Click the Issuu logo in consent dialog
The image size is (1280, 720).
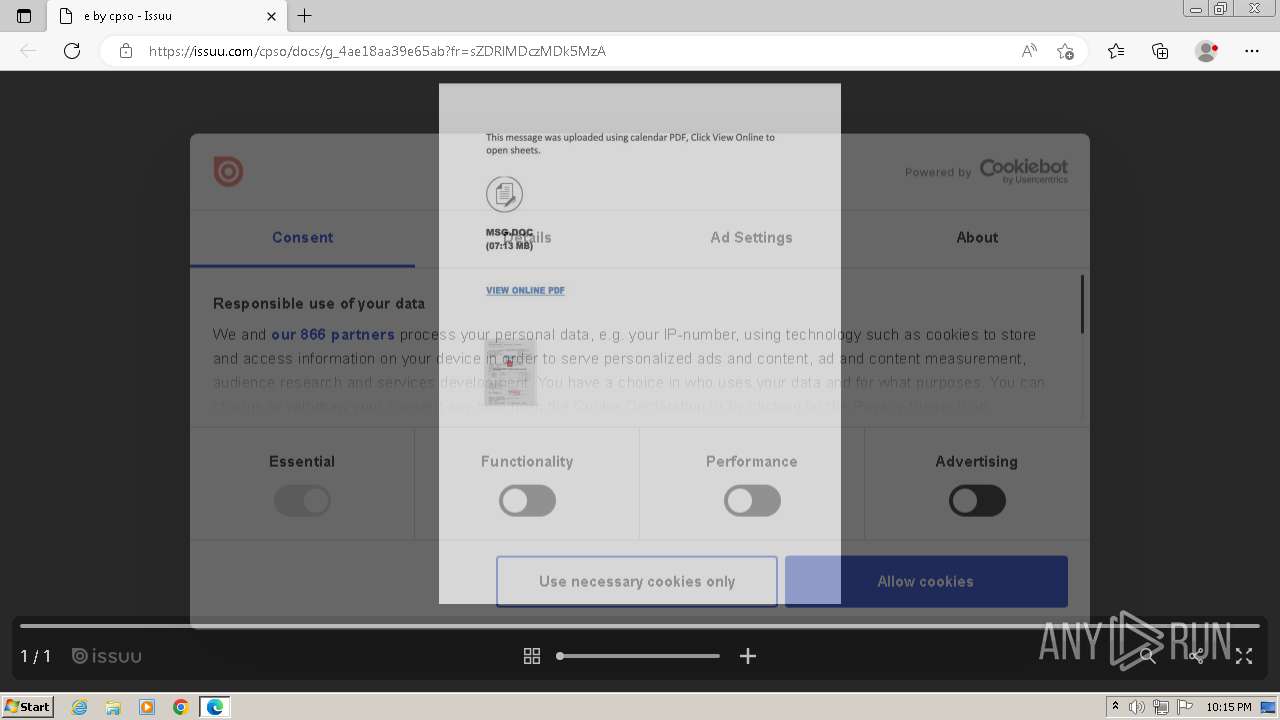point(228,171)
